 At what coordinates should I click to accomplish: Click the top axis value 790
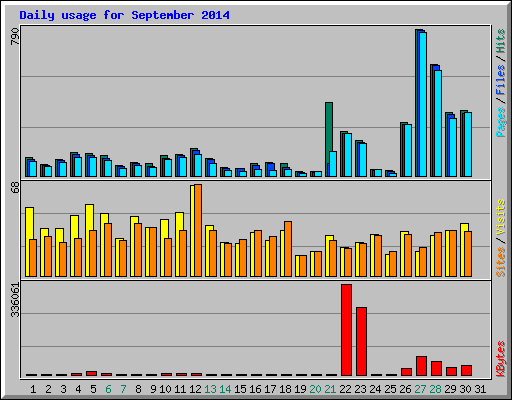coord(15,37)
